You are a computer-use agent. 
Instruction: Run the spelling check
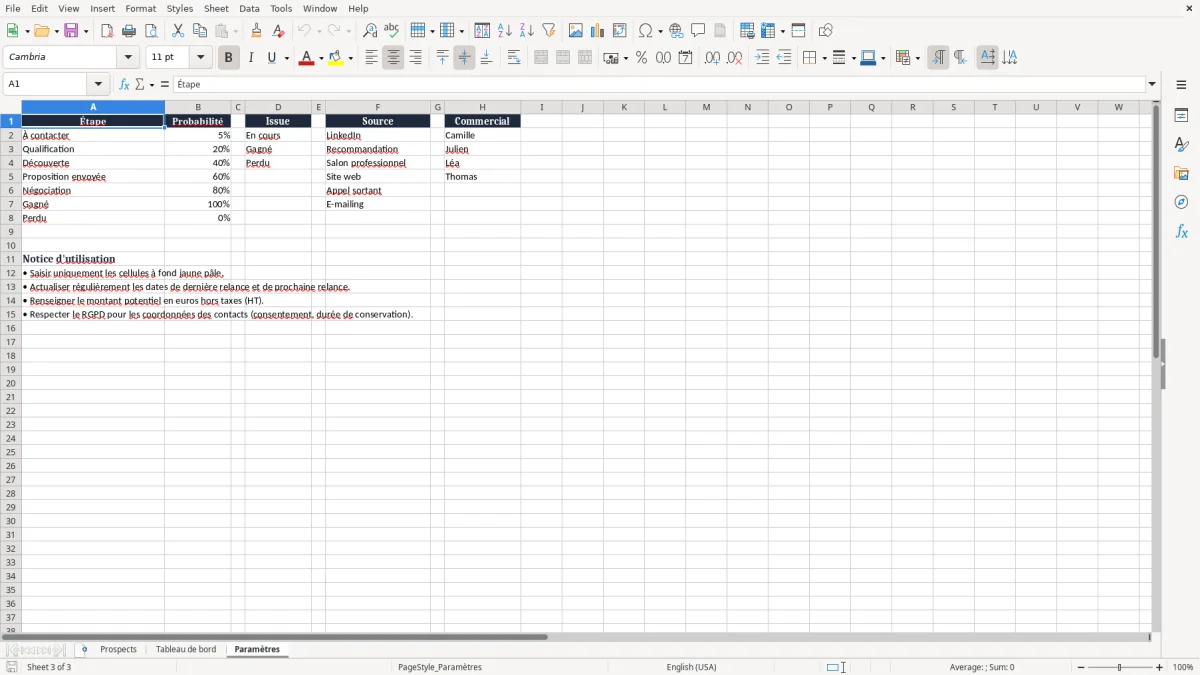[x=392, y=31]
